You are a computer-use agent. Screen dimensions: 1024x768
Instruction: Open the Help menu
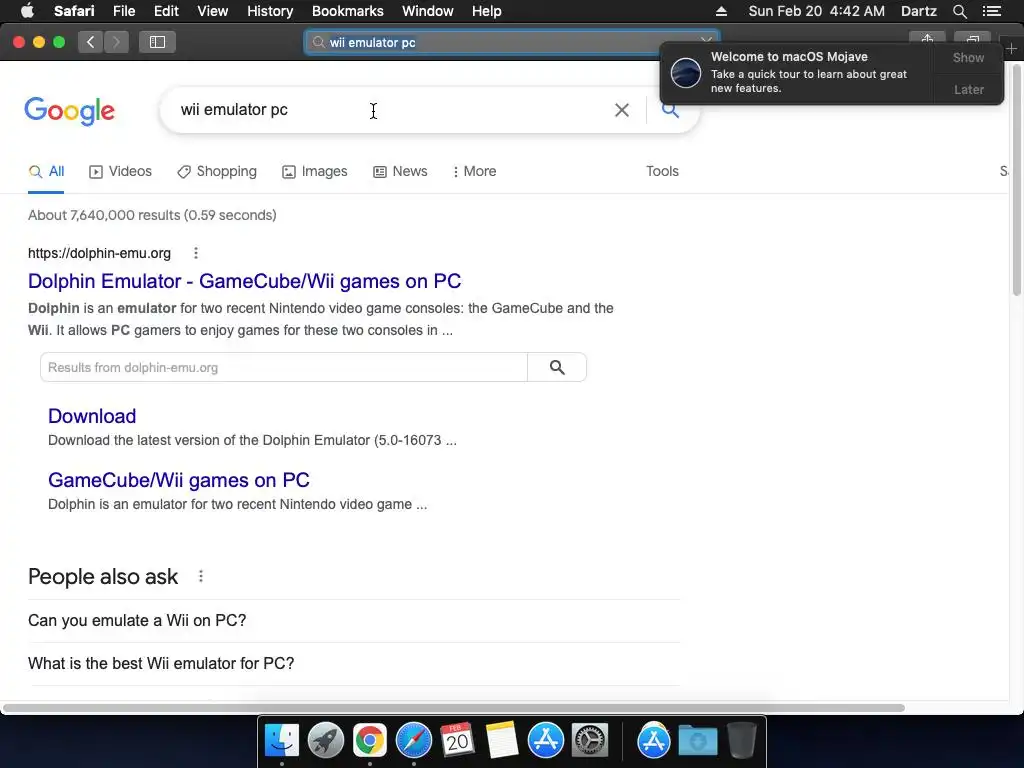click(x=487, y=11)
